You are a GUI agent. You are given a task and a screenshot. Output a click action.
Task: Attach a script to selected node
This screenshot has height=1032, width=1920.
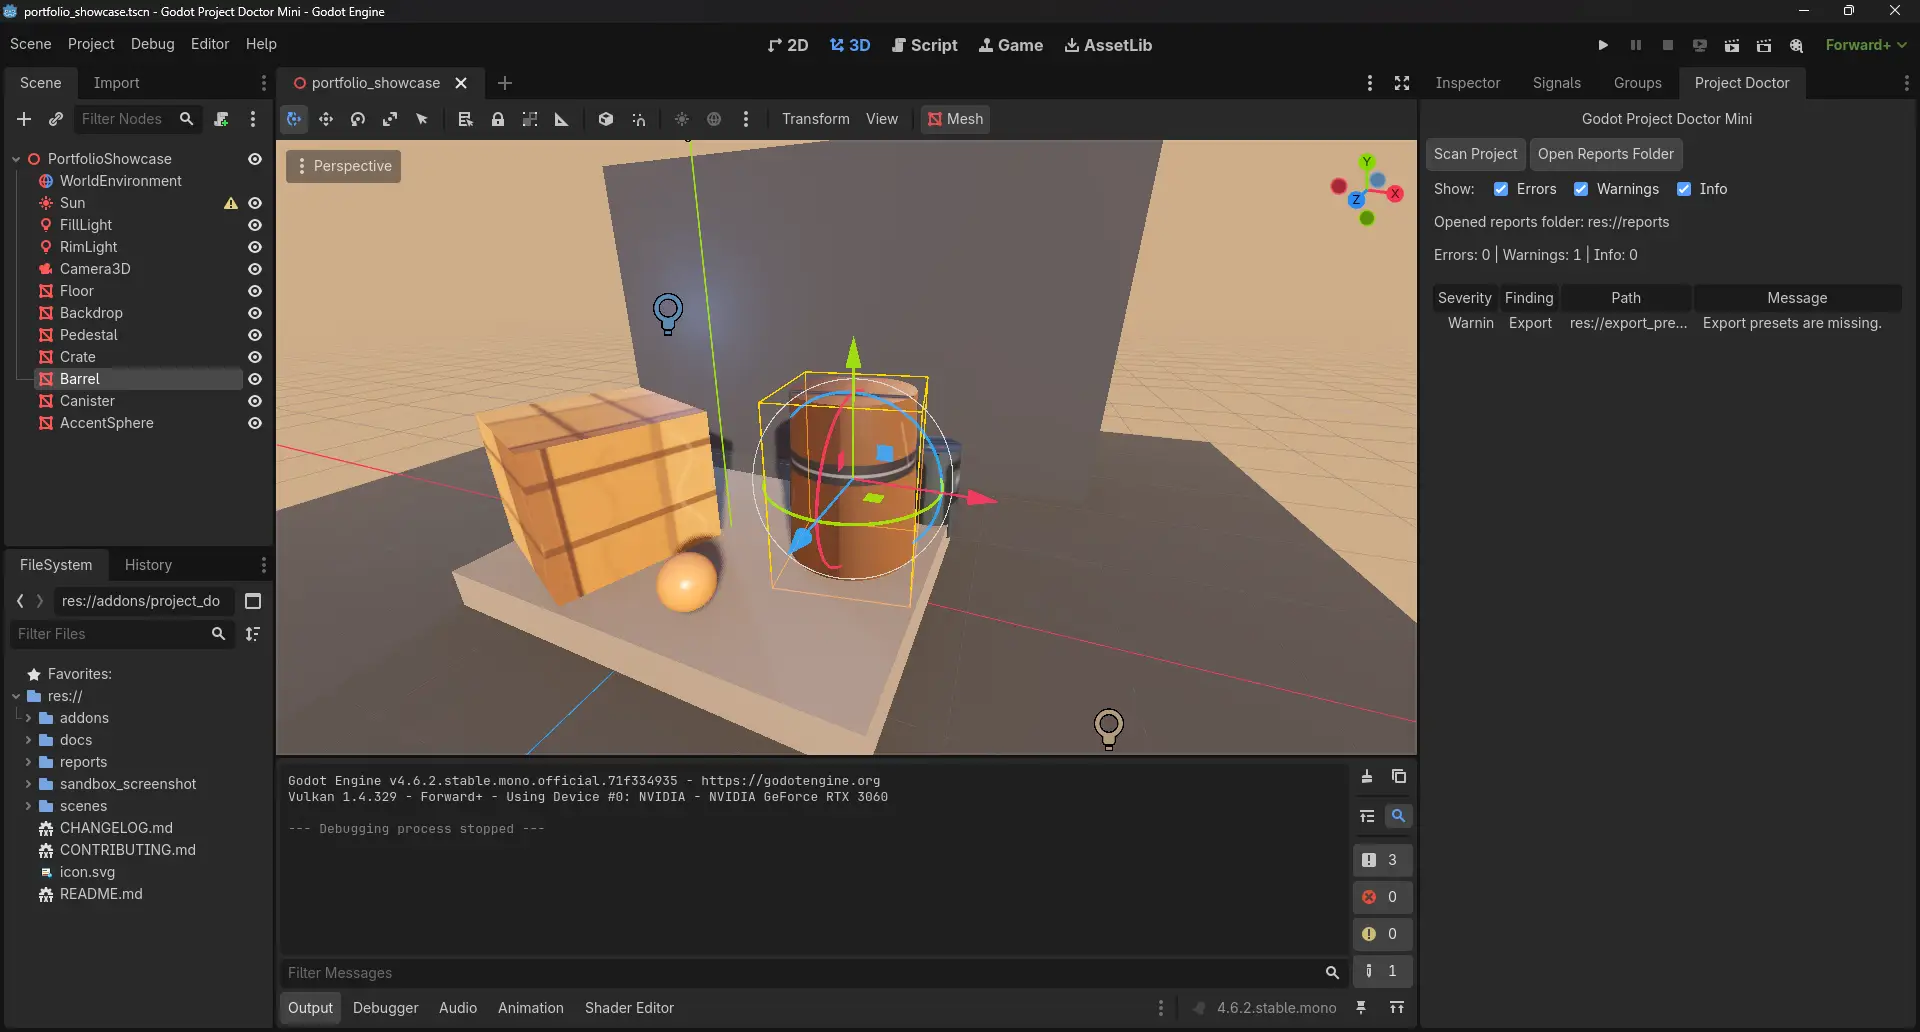click(x=222, y=119)
